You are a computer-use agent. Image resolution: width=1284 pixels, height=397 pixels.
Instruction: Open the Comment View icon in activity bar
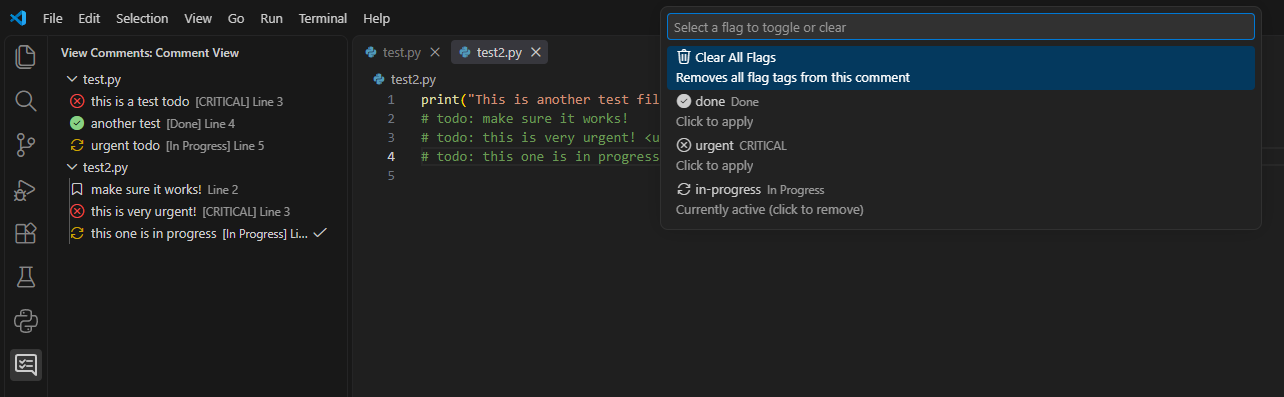click(25, 365)
